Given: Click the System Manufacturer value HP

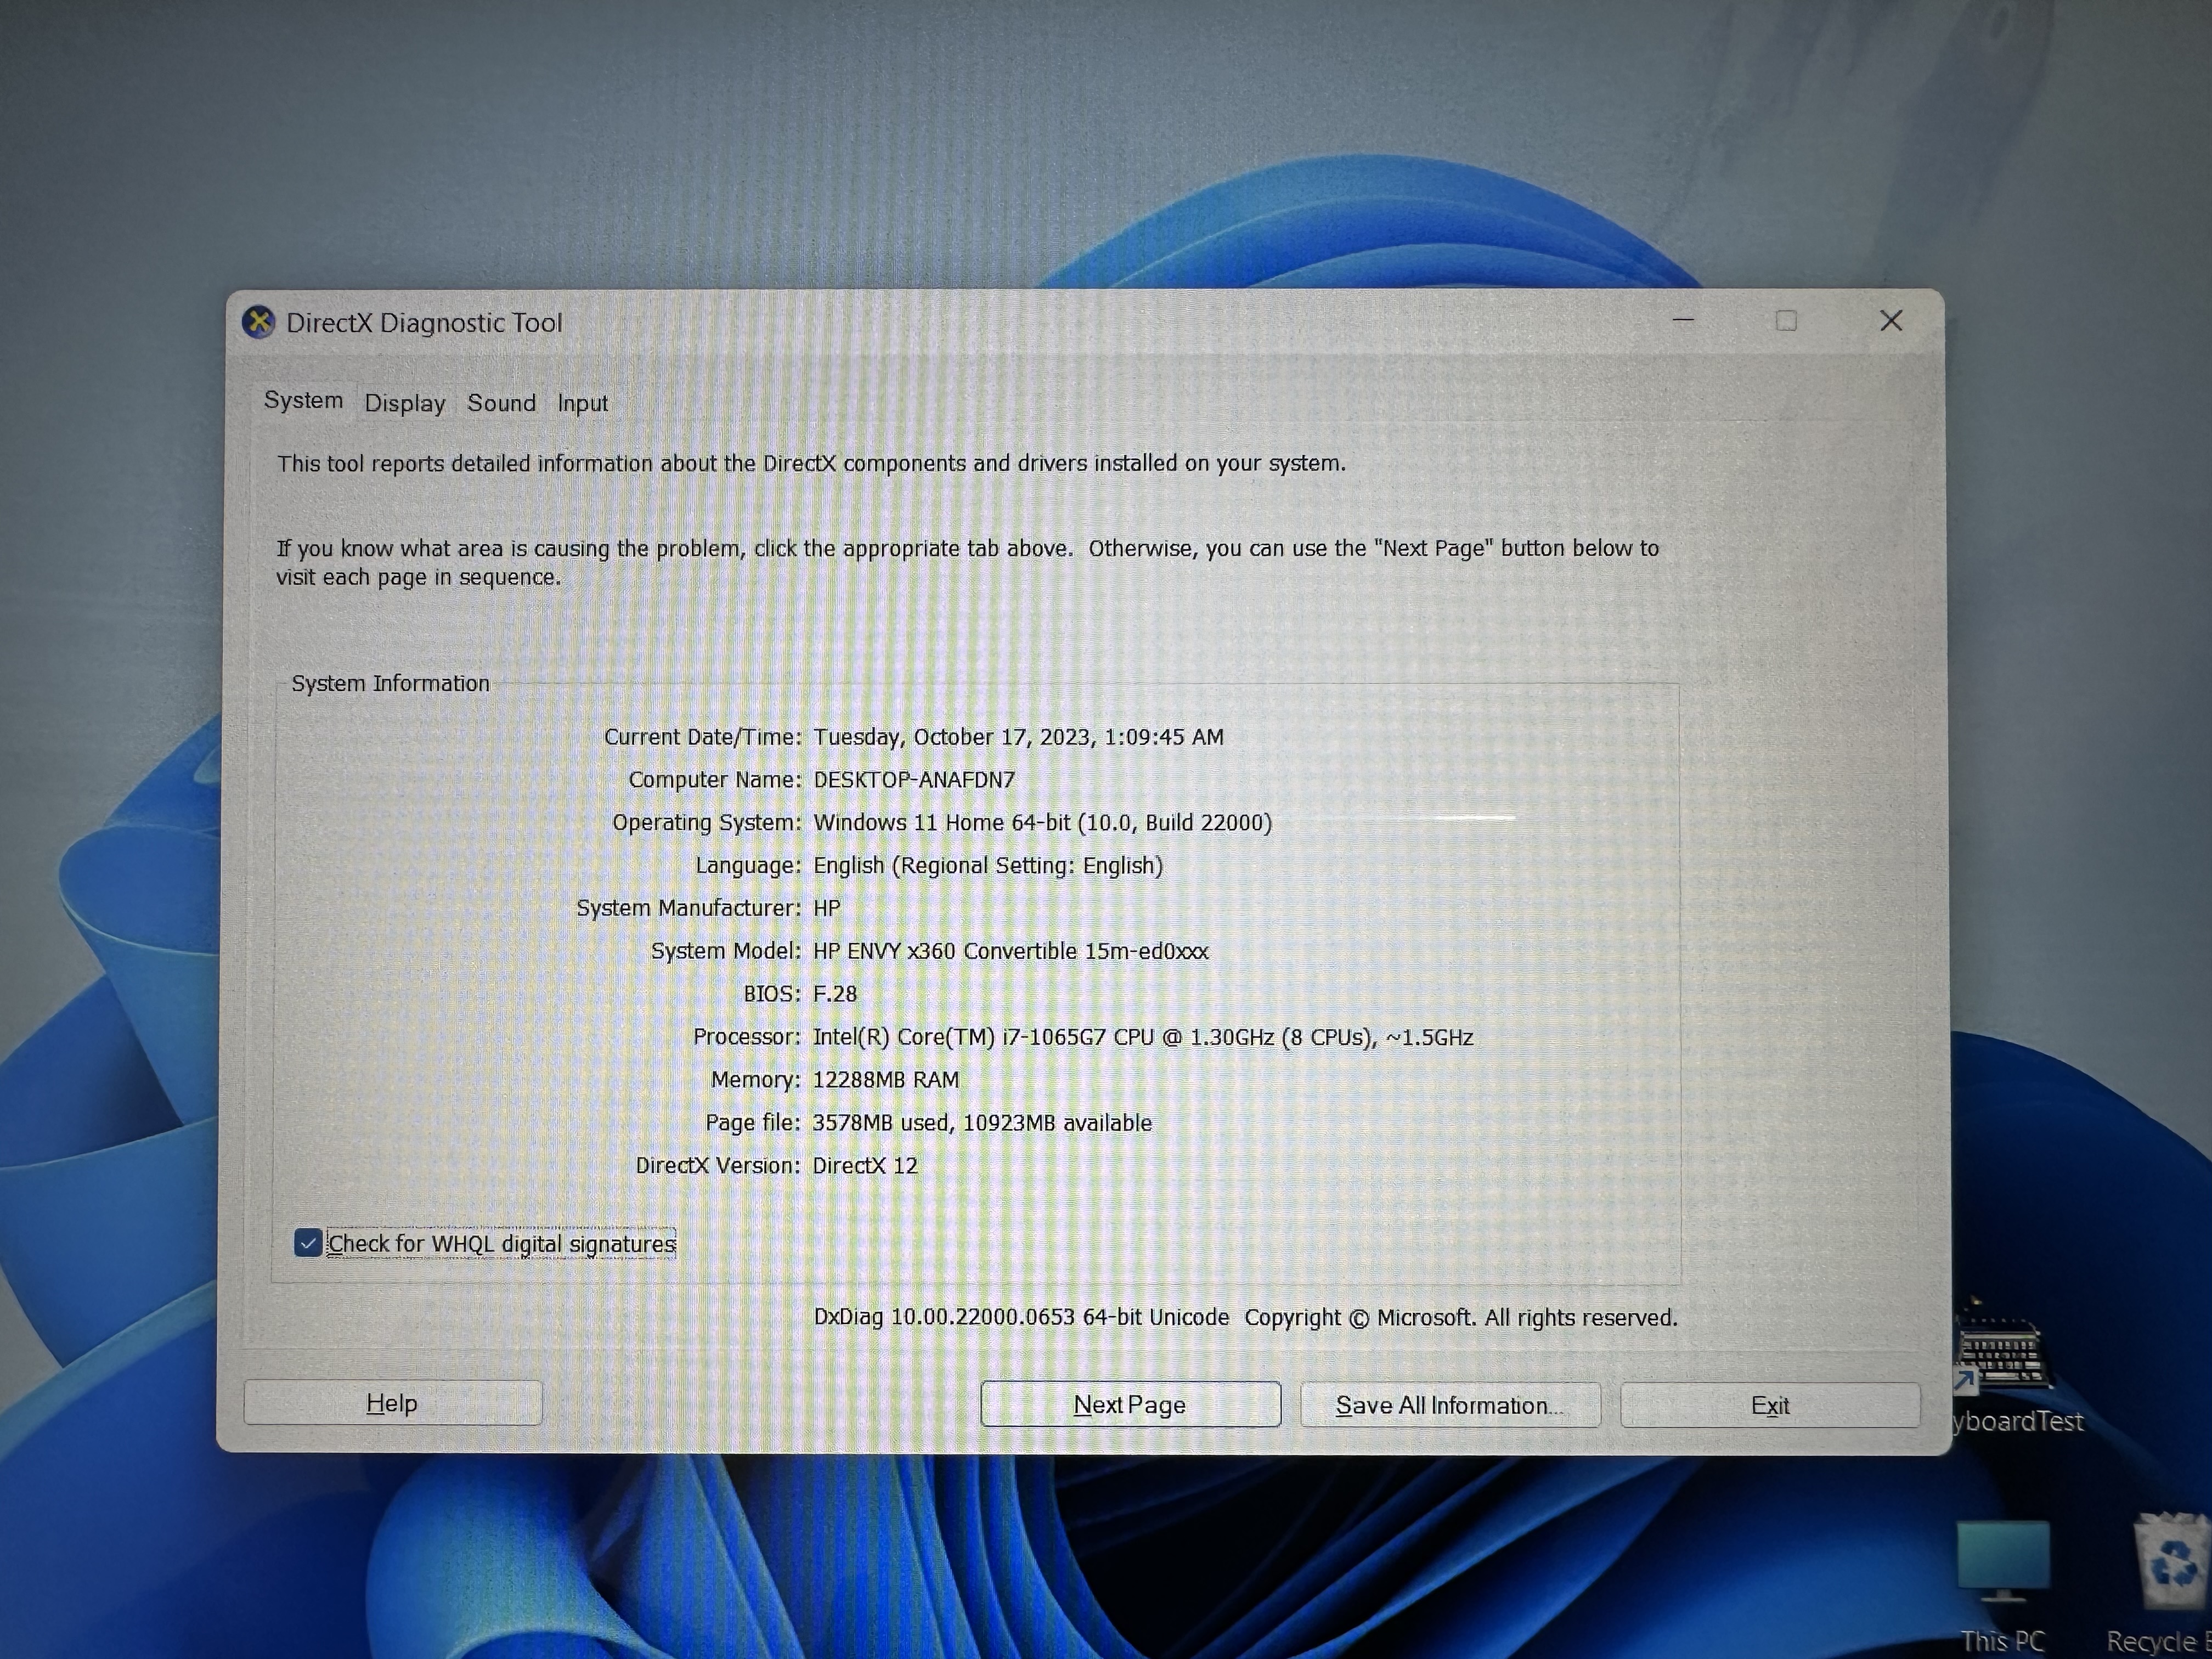Looking at the screenshot, I should click(x=827, y=908).
